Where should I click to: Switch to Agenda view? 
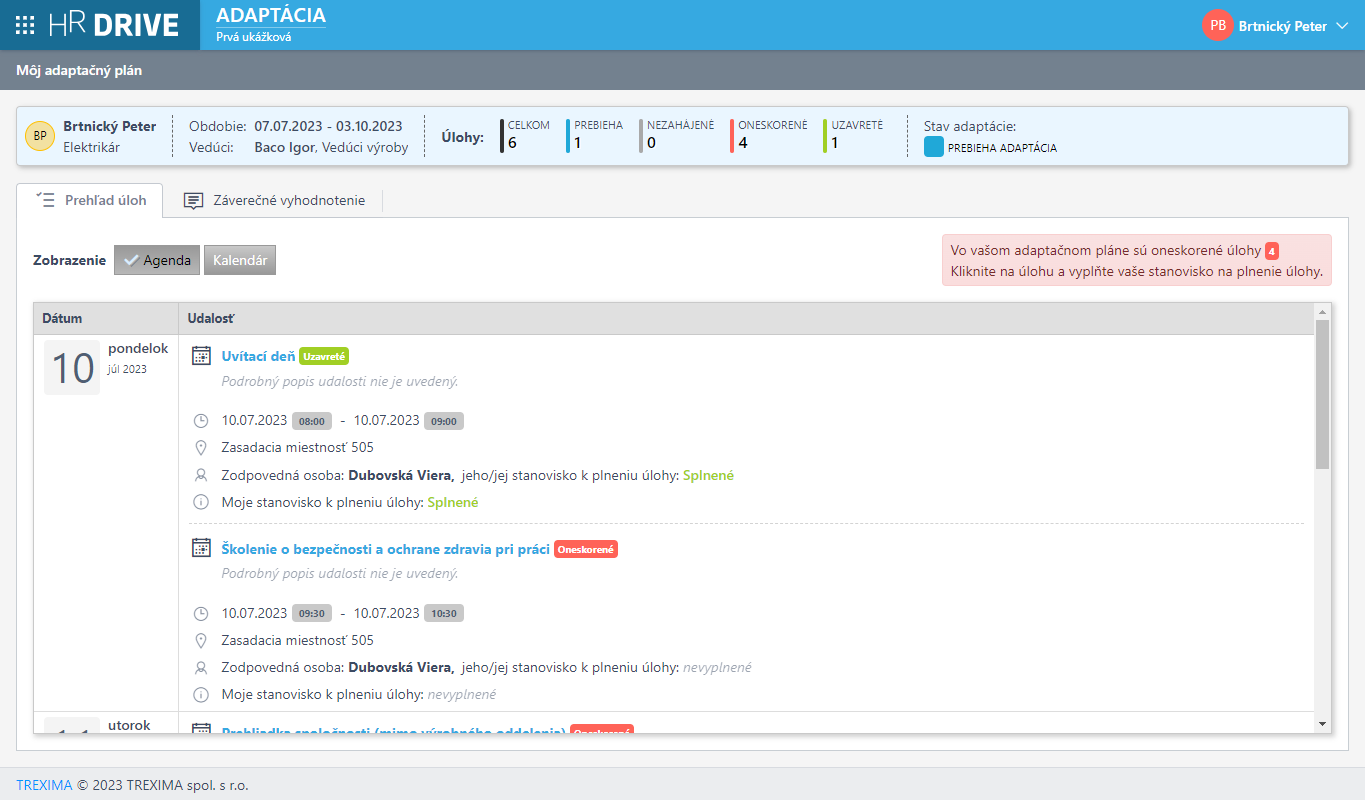click(x=157, y=260)
